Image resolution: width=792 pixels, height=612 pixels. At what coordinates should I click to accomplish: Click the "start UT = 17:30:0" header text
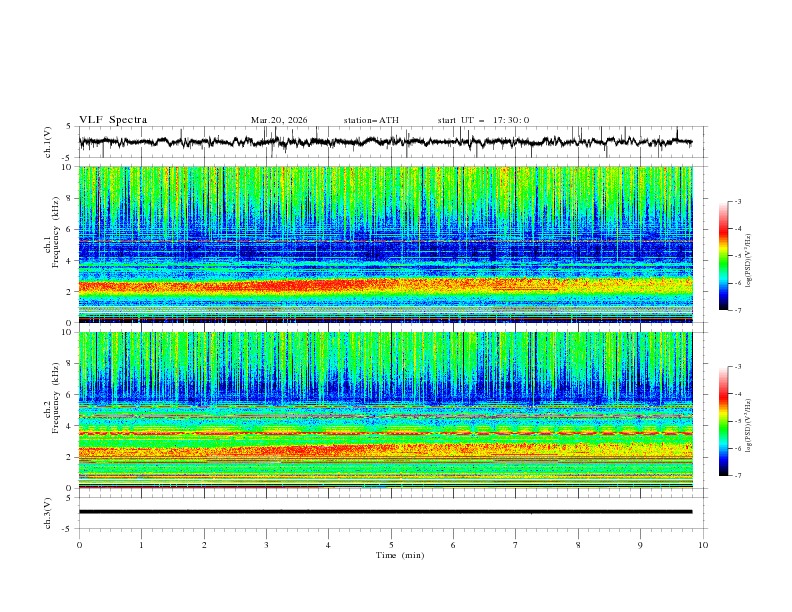coord(483,120)
